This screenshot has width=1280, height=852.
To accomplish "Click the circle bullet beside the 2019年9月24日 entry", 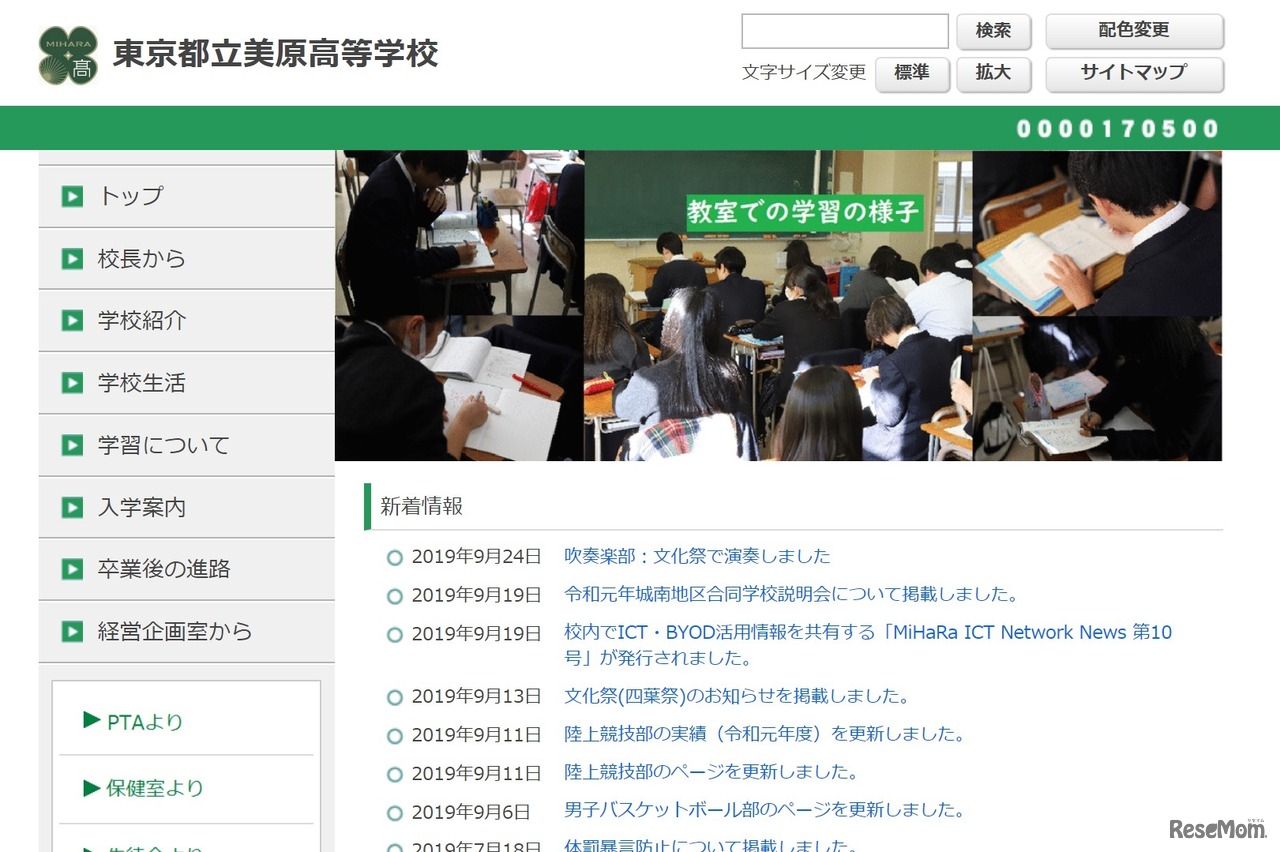I will (394, 557).
